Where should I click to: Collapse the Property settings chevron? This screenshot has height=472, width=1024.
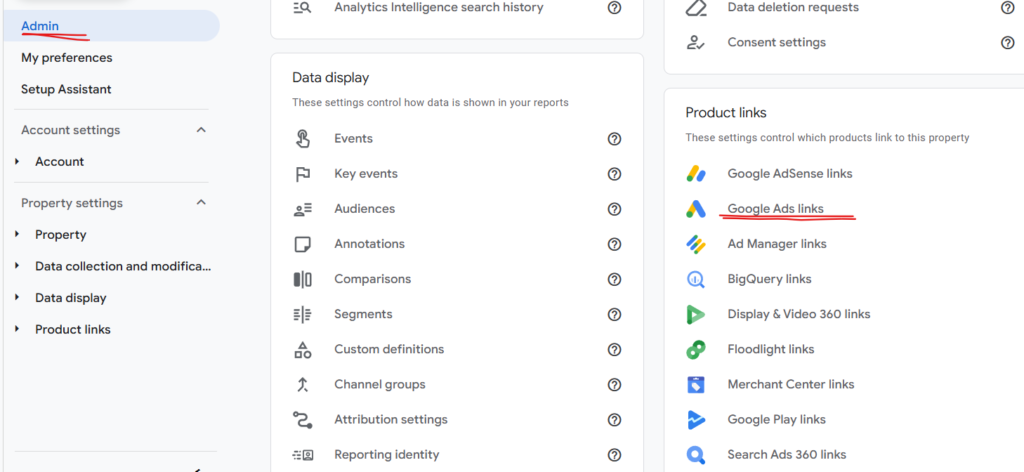pos(201,203)
